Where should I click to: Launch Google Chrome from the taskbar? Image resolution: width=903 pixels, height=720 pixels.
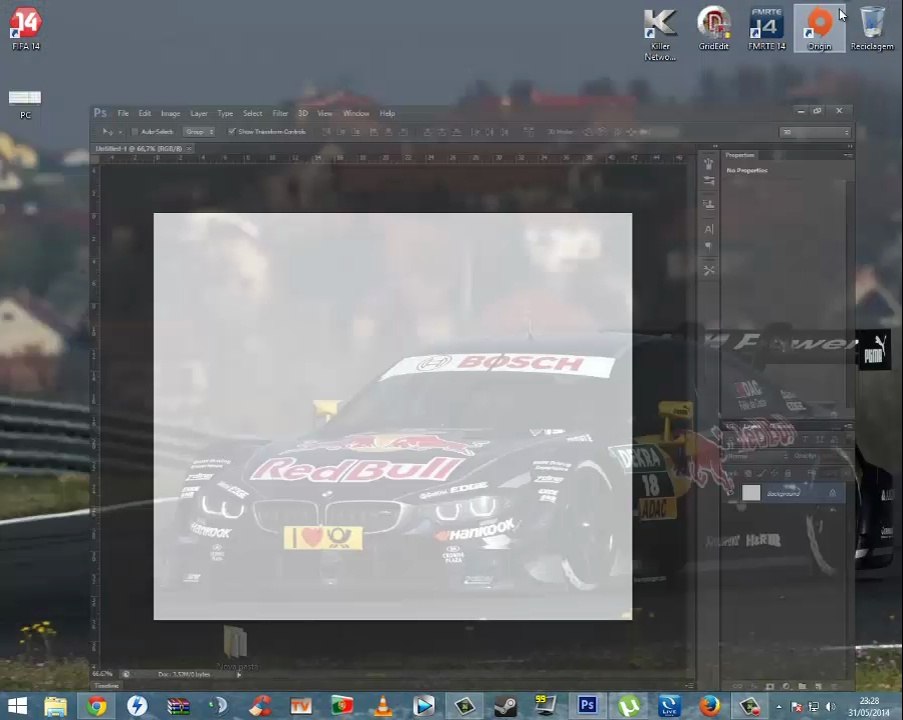(x=96, y=706)
